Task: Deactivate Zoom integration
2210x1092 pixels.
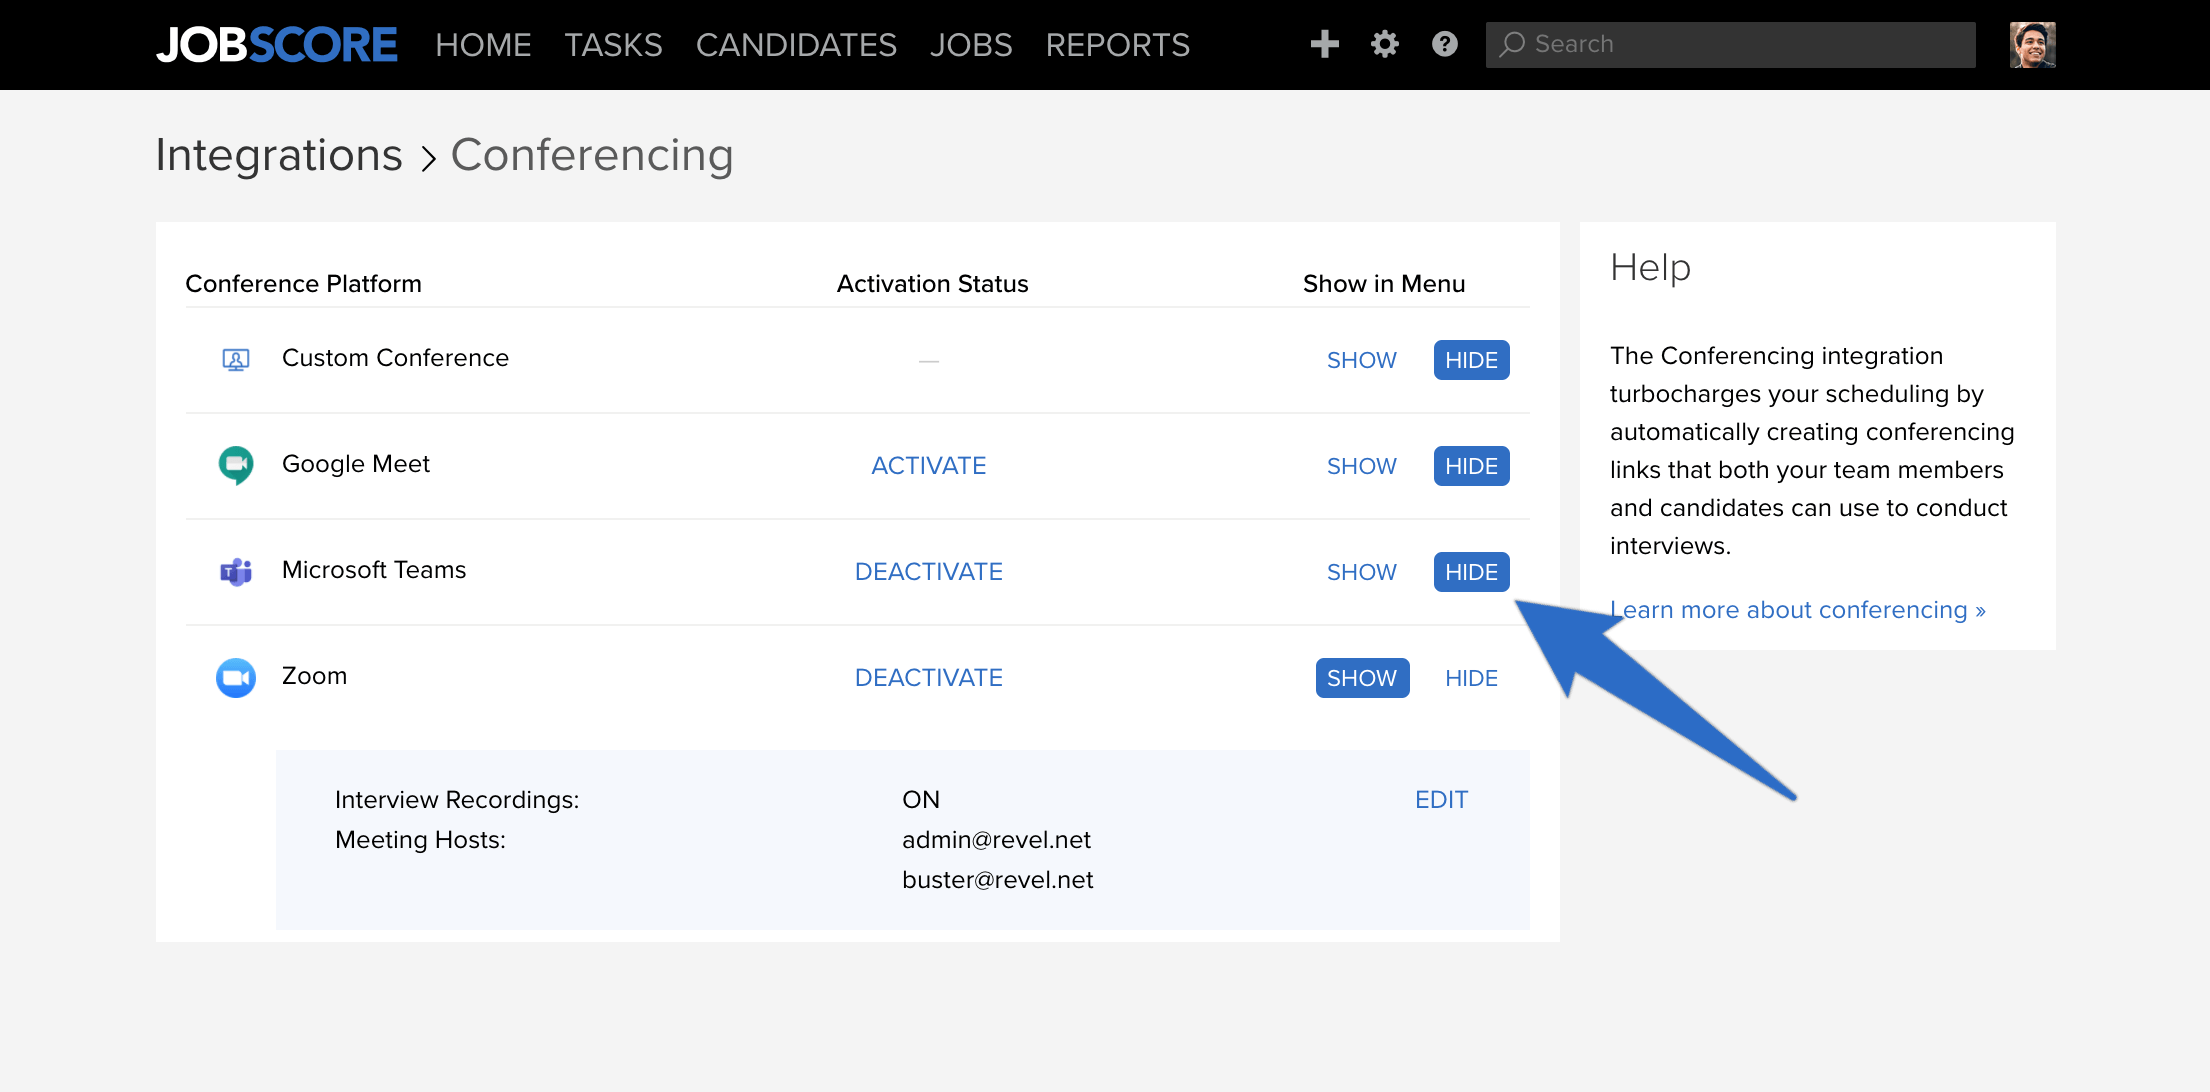Action: click(929, 678)
